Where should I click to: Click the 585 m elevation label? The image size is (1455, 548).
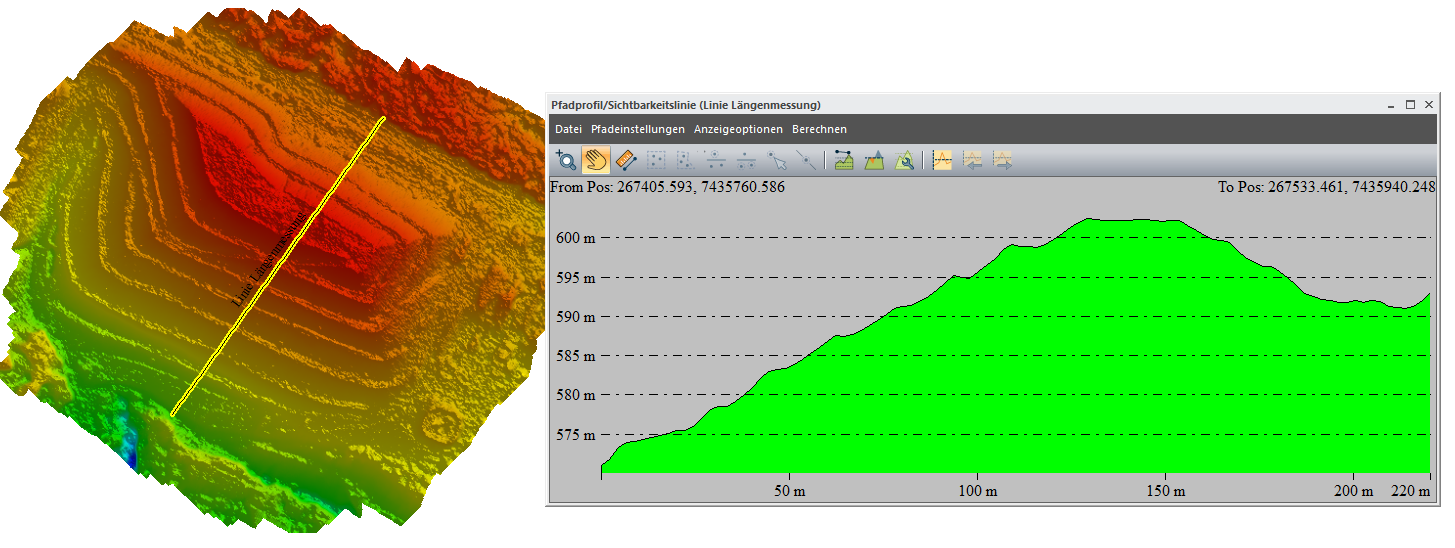pos(576,356)
